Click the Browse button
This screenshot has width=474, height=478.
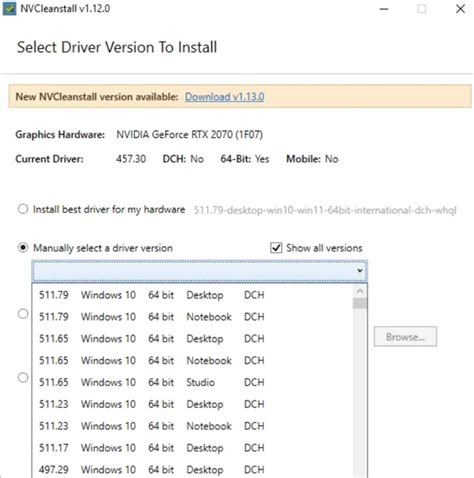pos(405,337)
